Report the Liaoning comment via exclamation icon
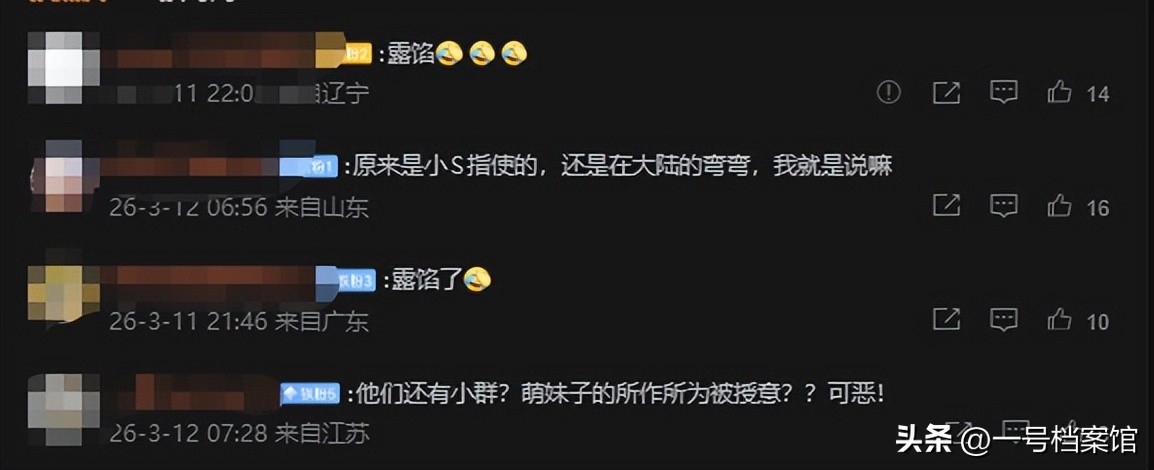The height and width of the screenshot is (470, 1154). pyautogui.click(x=889, y=93)
